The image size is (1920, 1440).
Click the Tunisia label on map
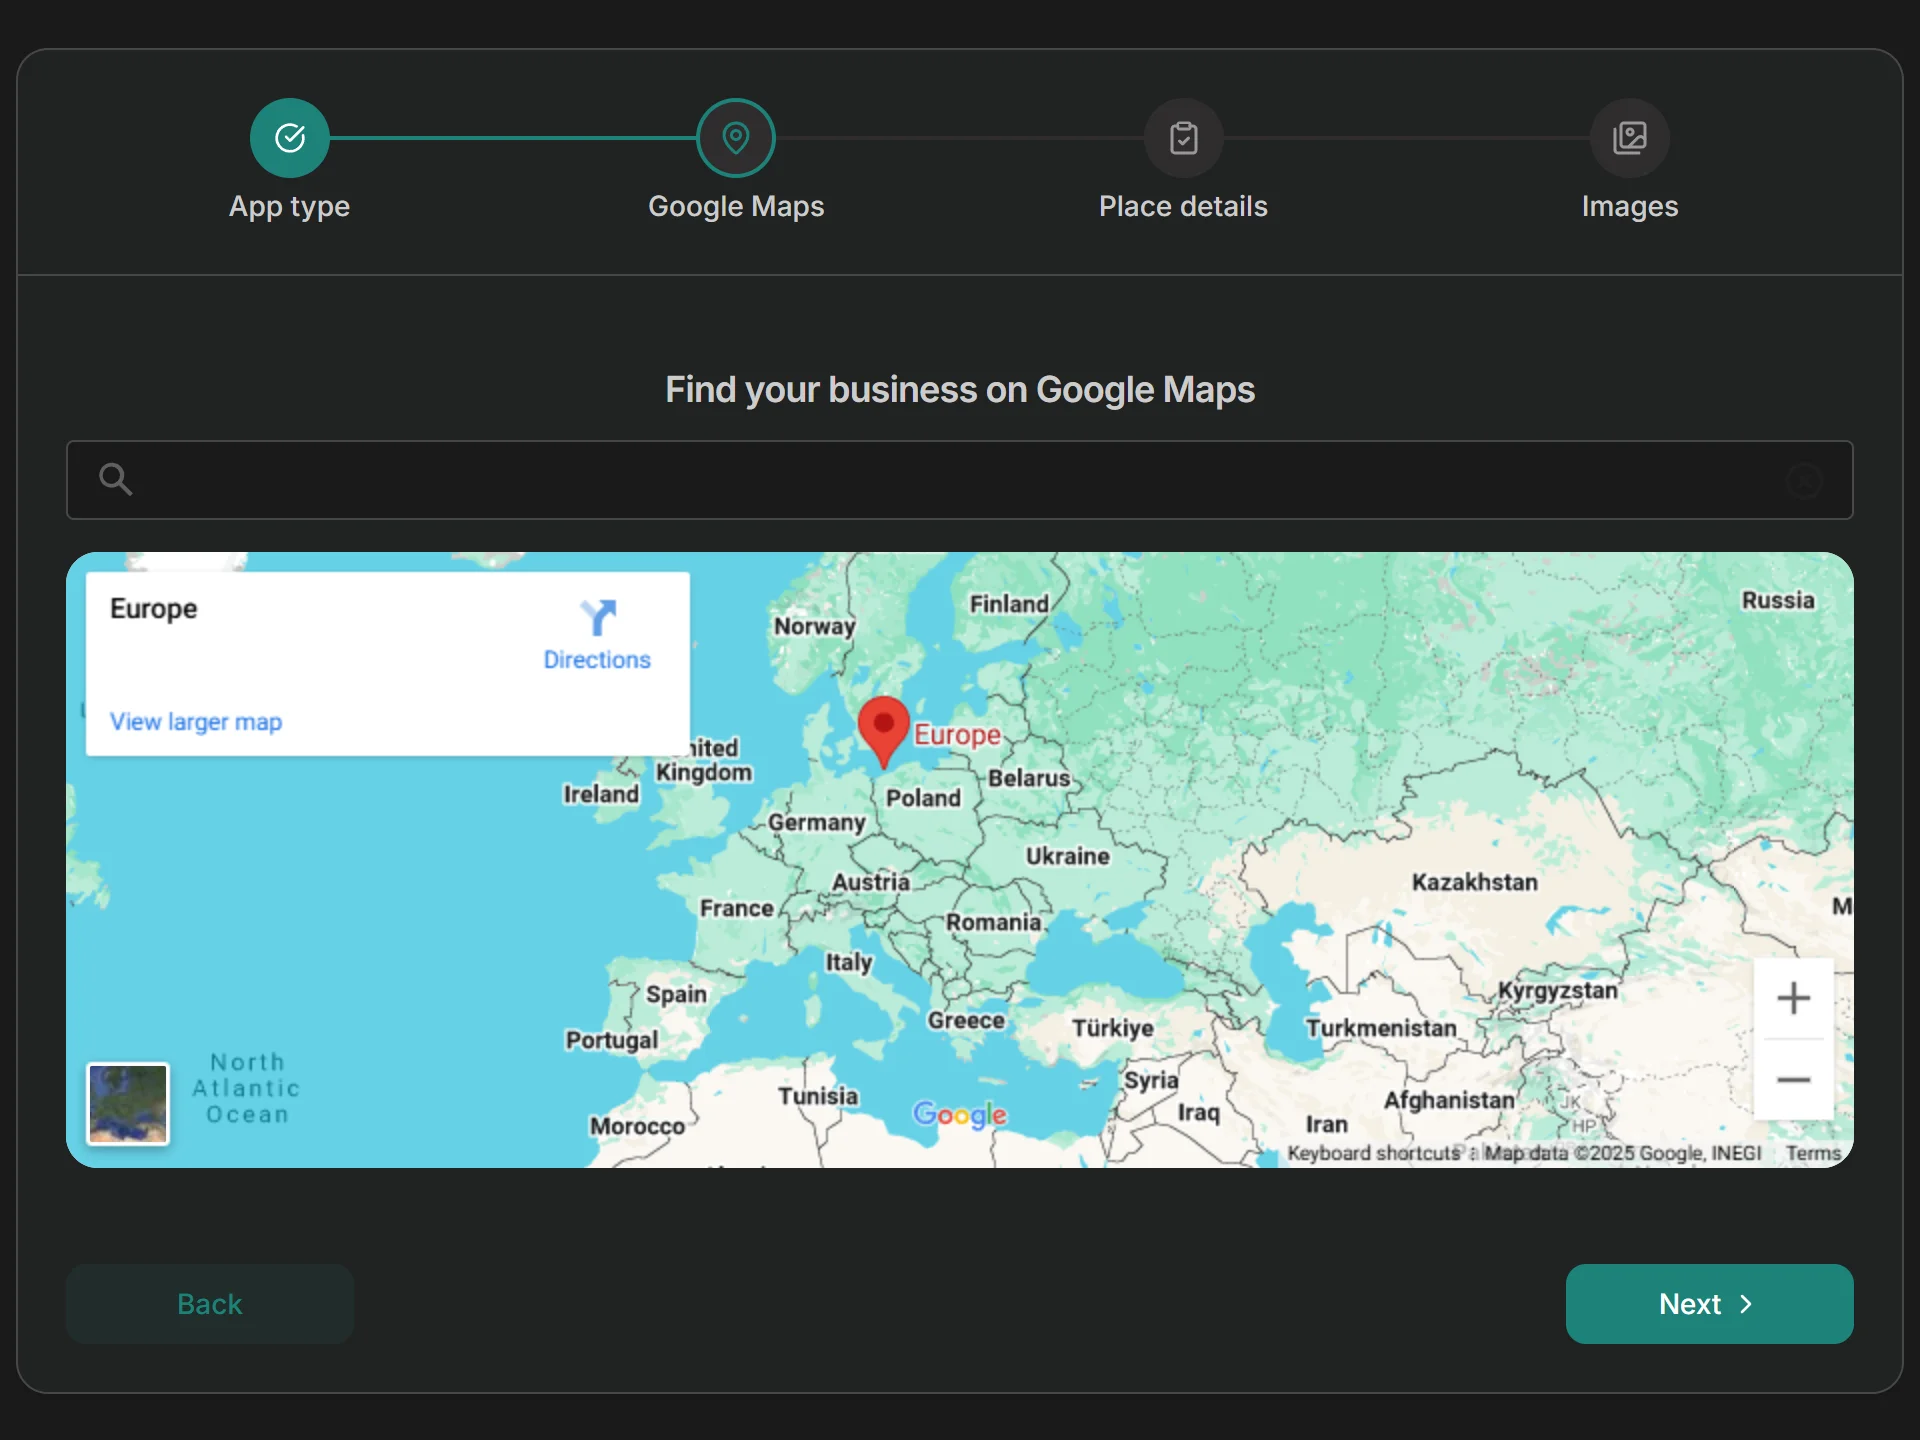tap(819, 1096)
